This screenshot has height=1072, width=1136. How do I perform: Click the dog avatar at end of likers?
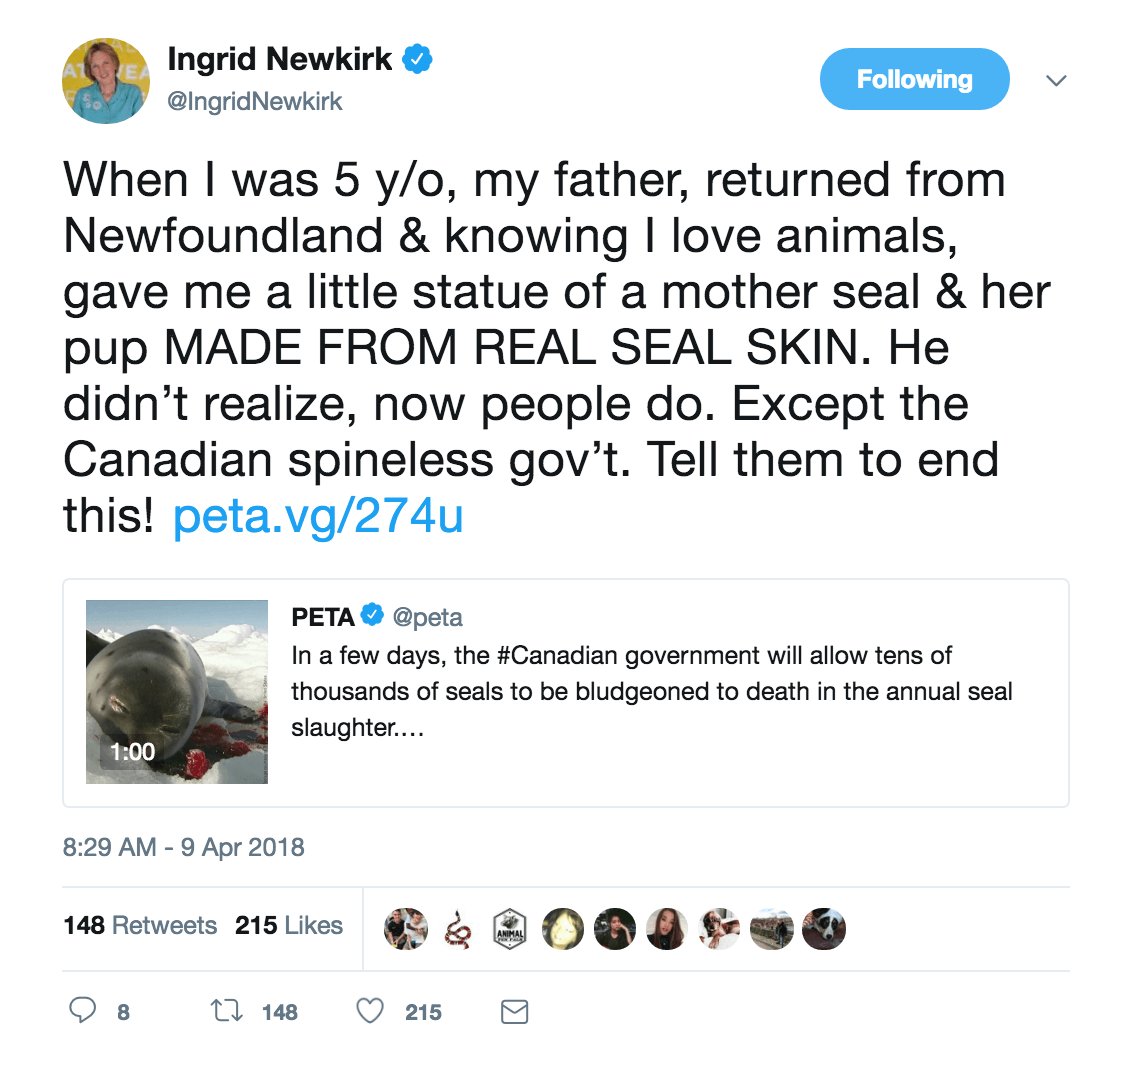click(824, 929)
